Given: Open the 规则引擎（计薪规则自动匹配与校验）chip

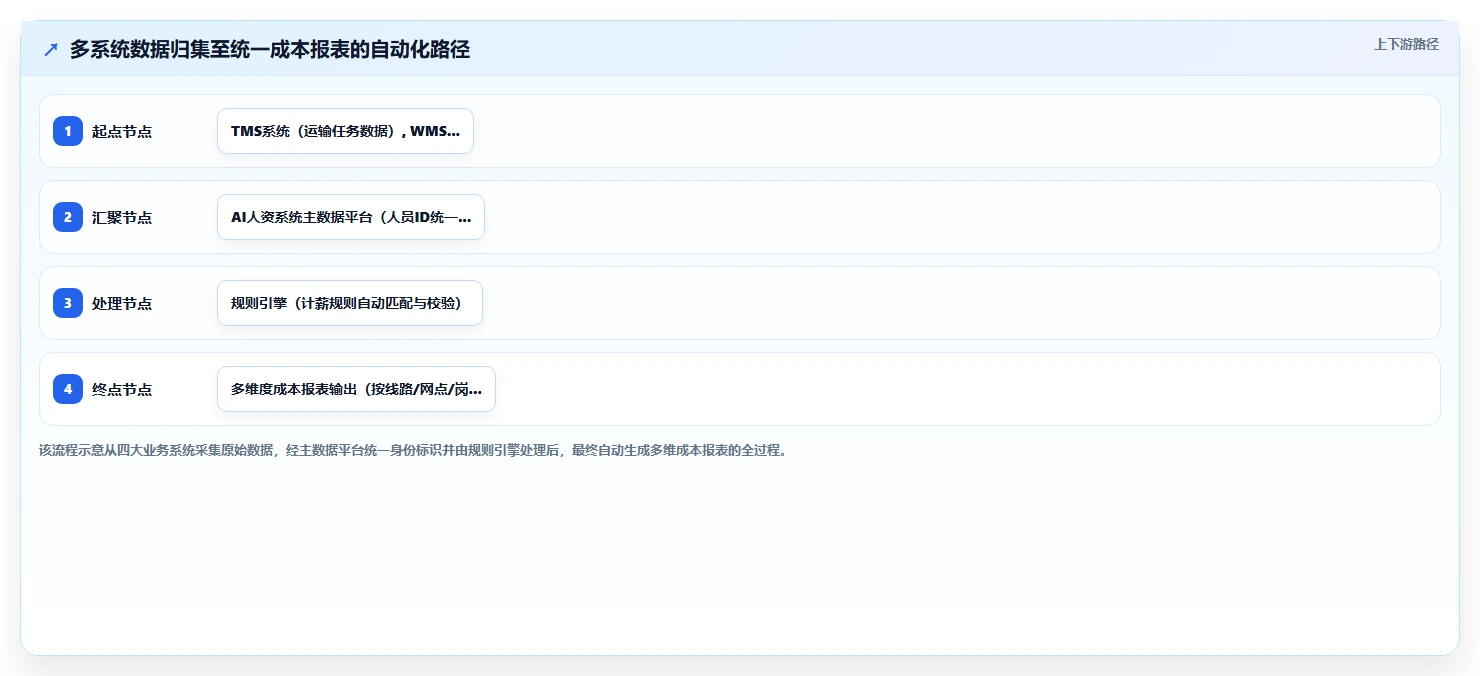Looking at the screenshot, I should [350, 303].
